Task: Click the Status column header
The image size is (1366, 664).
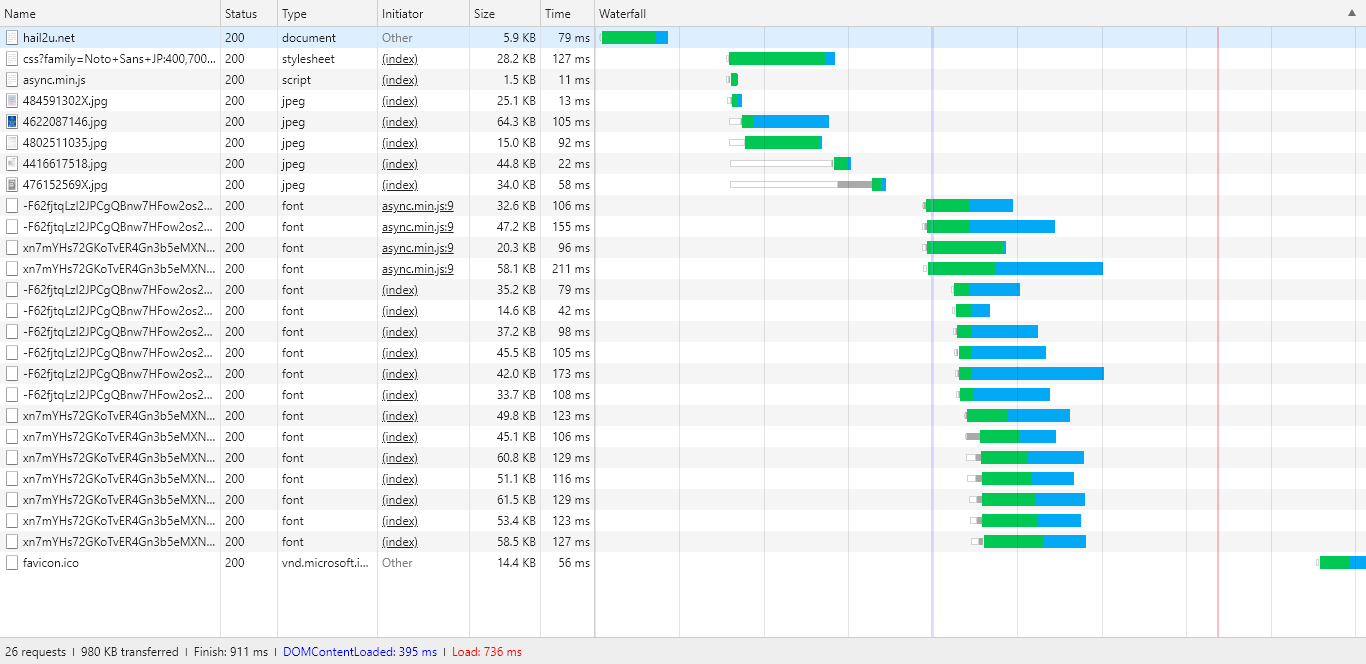Action: point(240,14)
